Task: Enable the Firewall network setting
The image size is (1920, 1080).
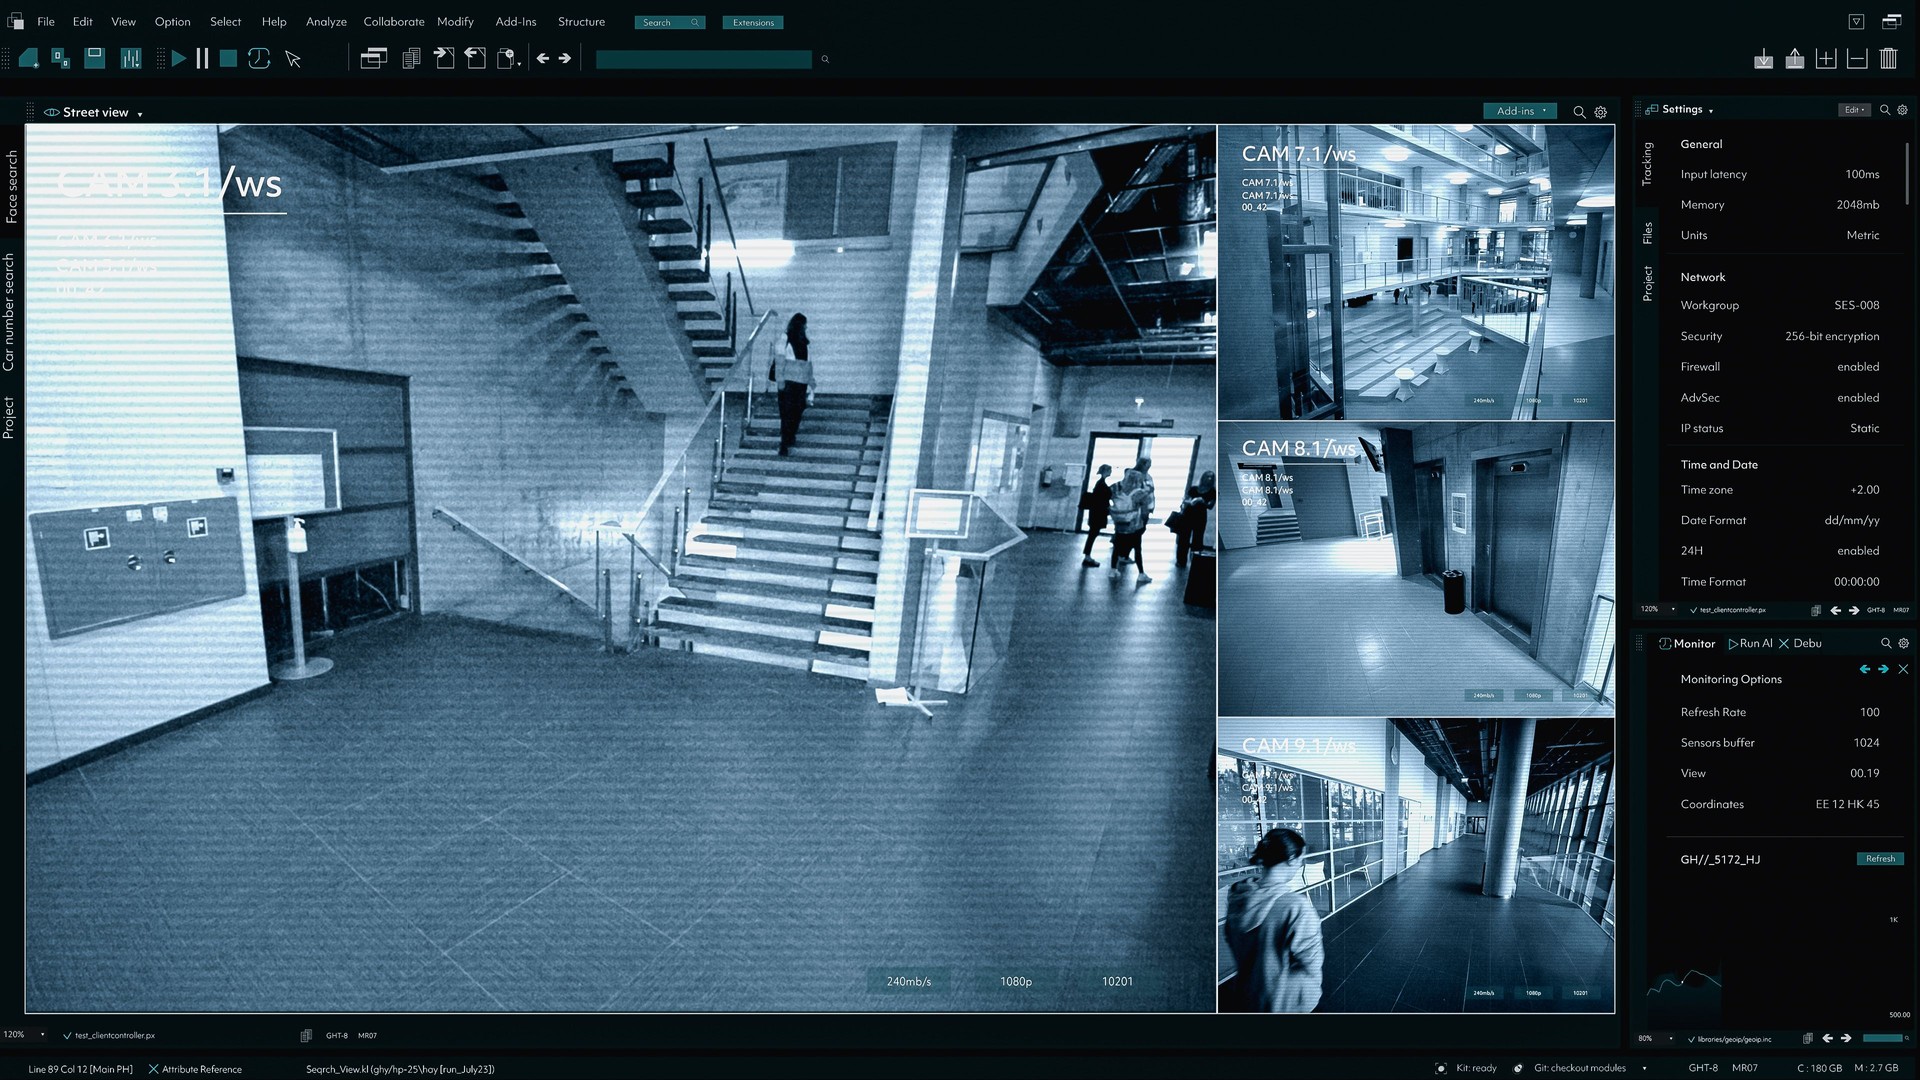Action: coord(1857,366)
